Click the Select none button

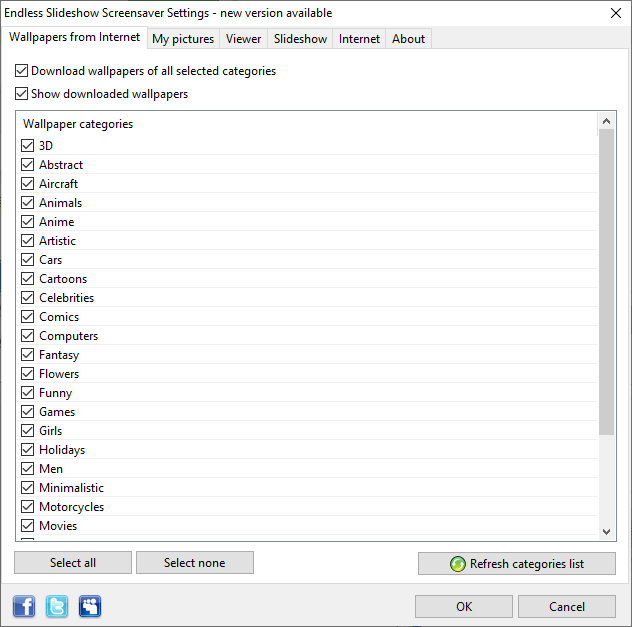pos(195,563)
